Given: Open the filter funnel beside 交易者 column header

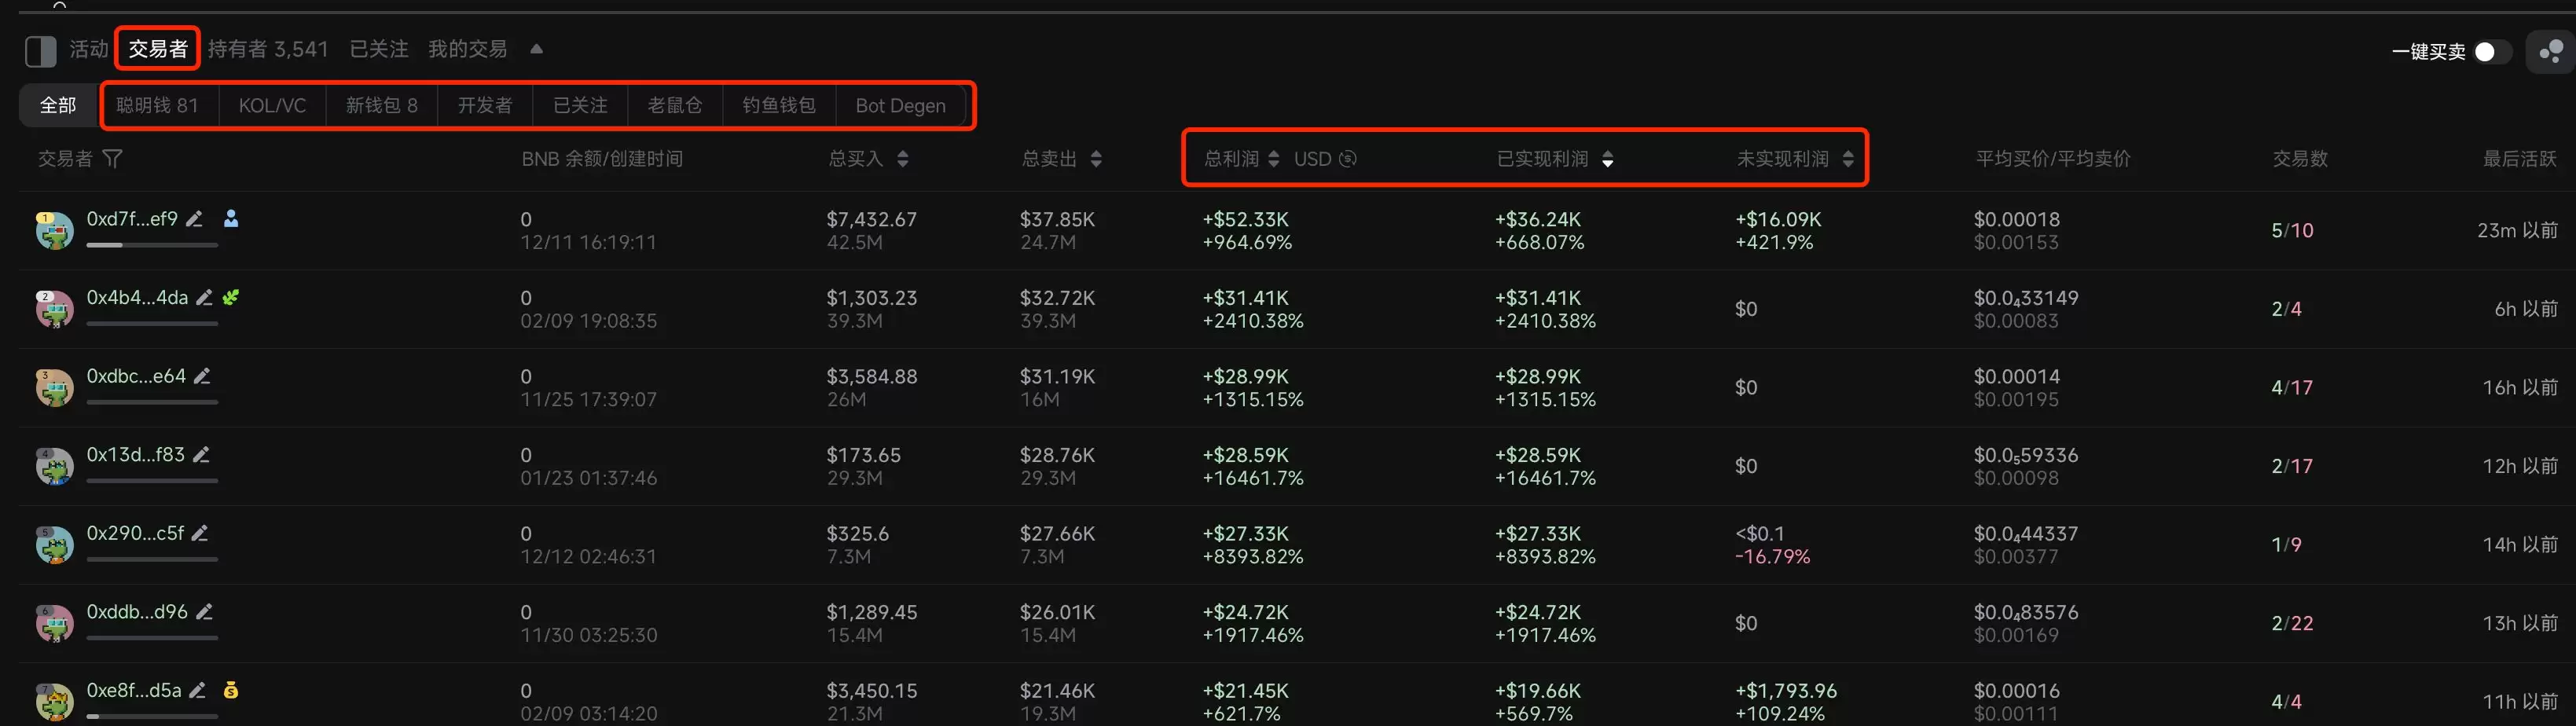Looking at the screenshot, I should click(x=114, y=158).
